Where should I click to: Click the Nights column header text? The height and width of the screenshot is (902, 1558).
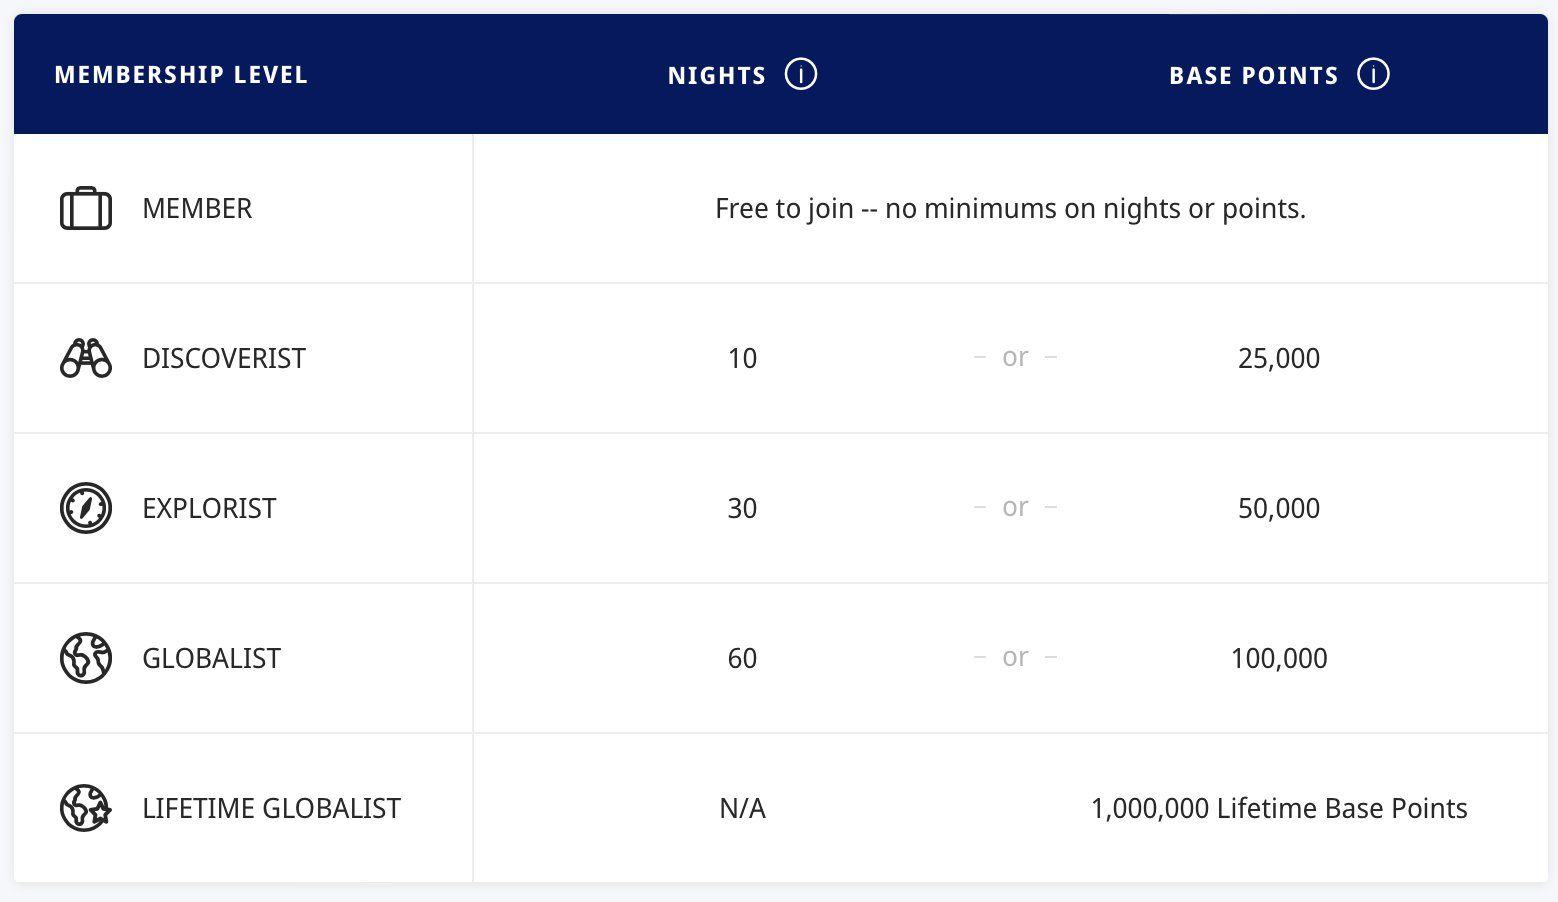click(716, 75)
